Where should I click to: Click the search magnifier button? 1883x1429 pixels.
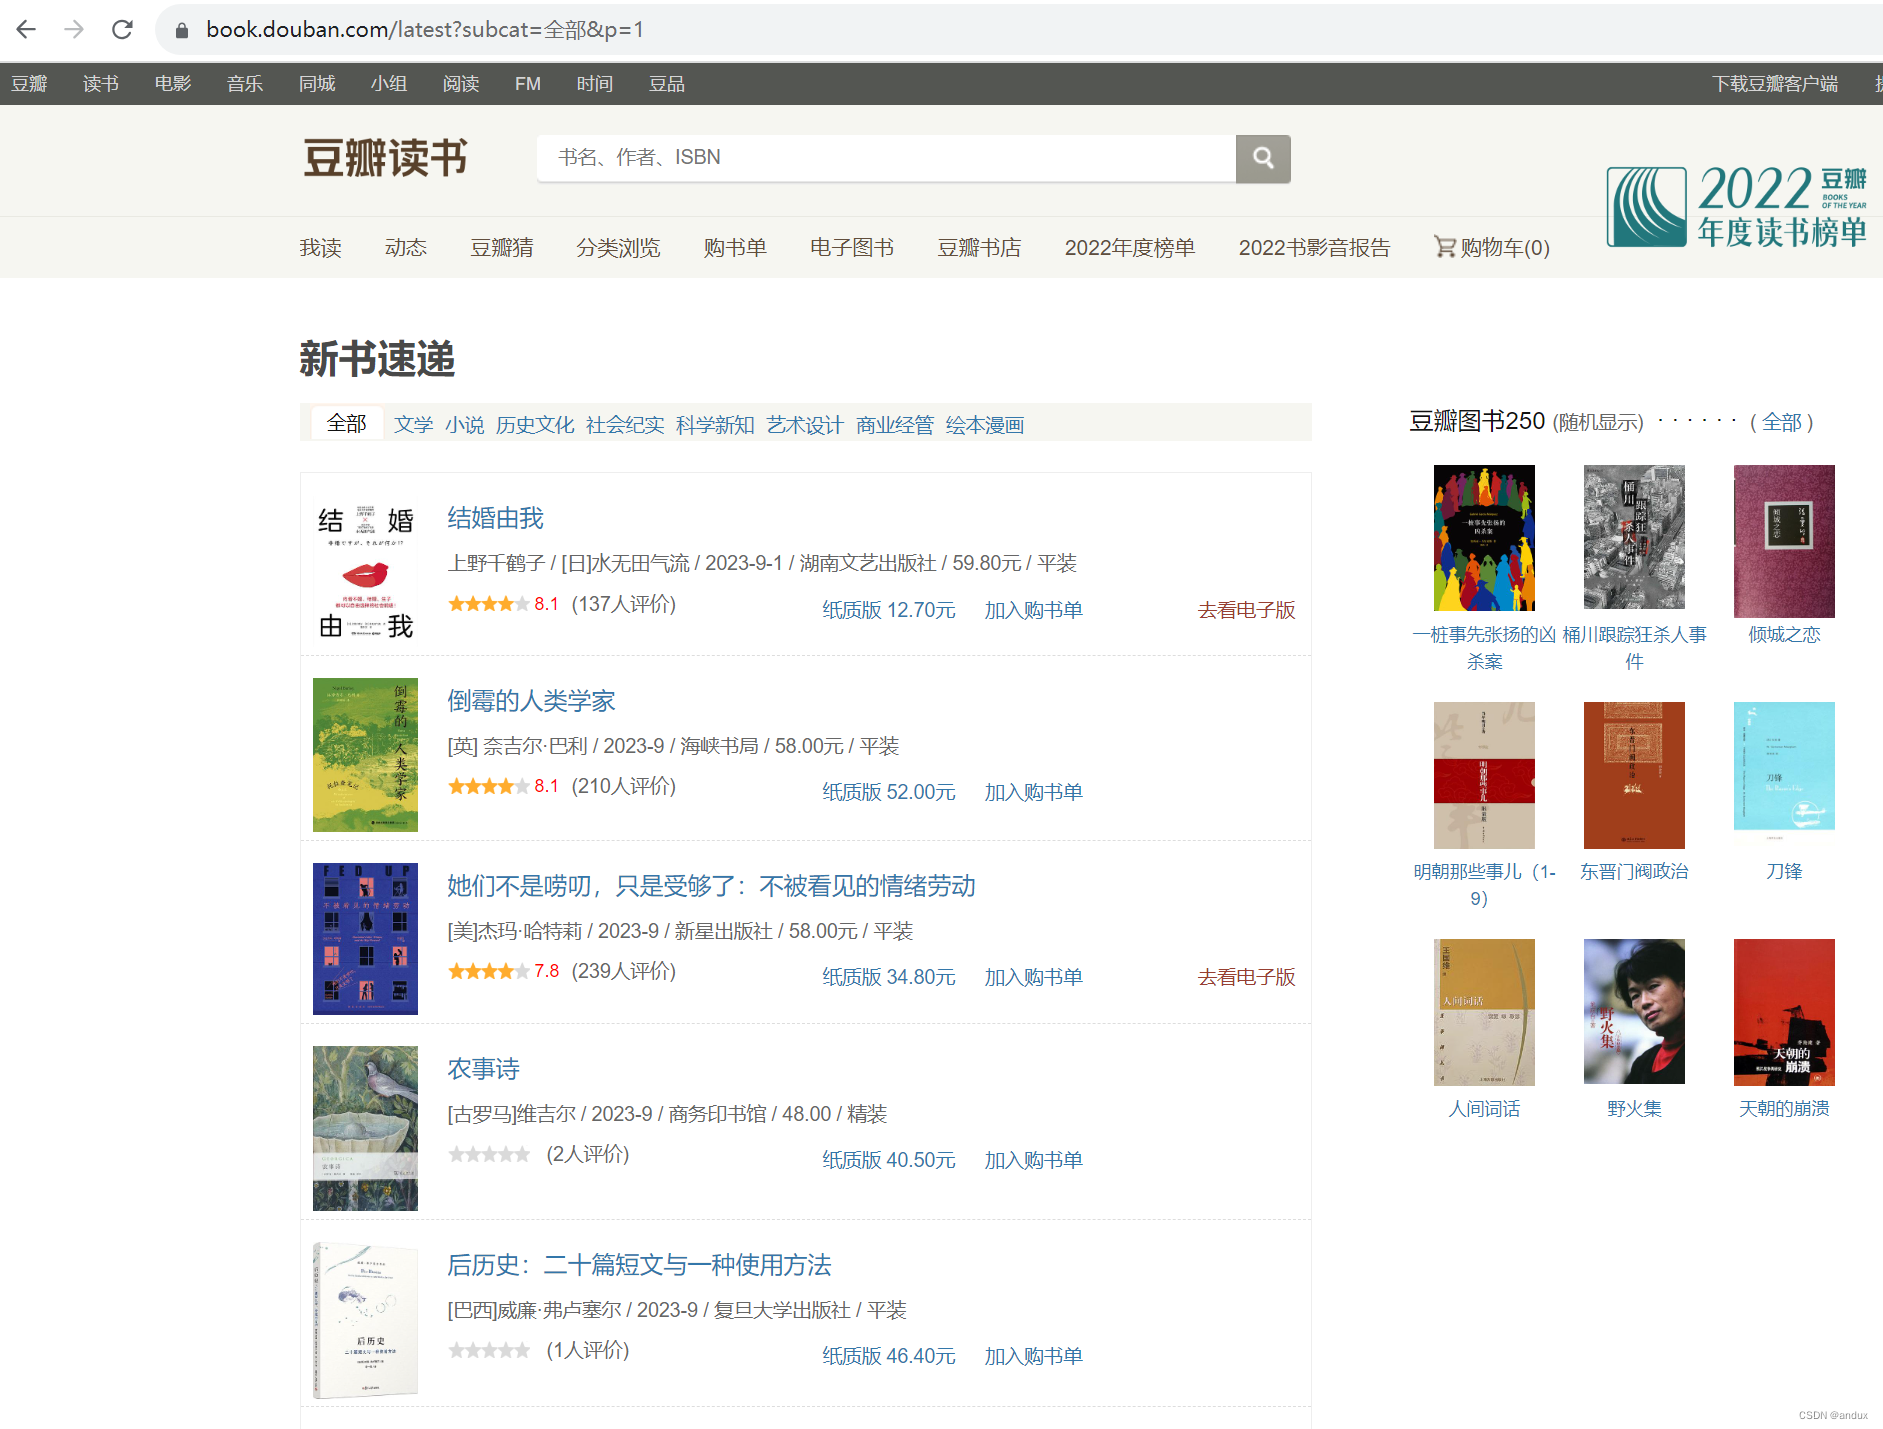coord(1263,158)
